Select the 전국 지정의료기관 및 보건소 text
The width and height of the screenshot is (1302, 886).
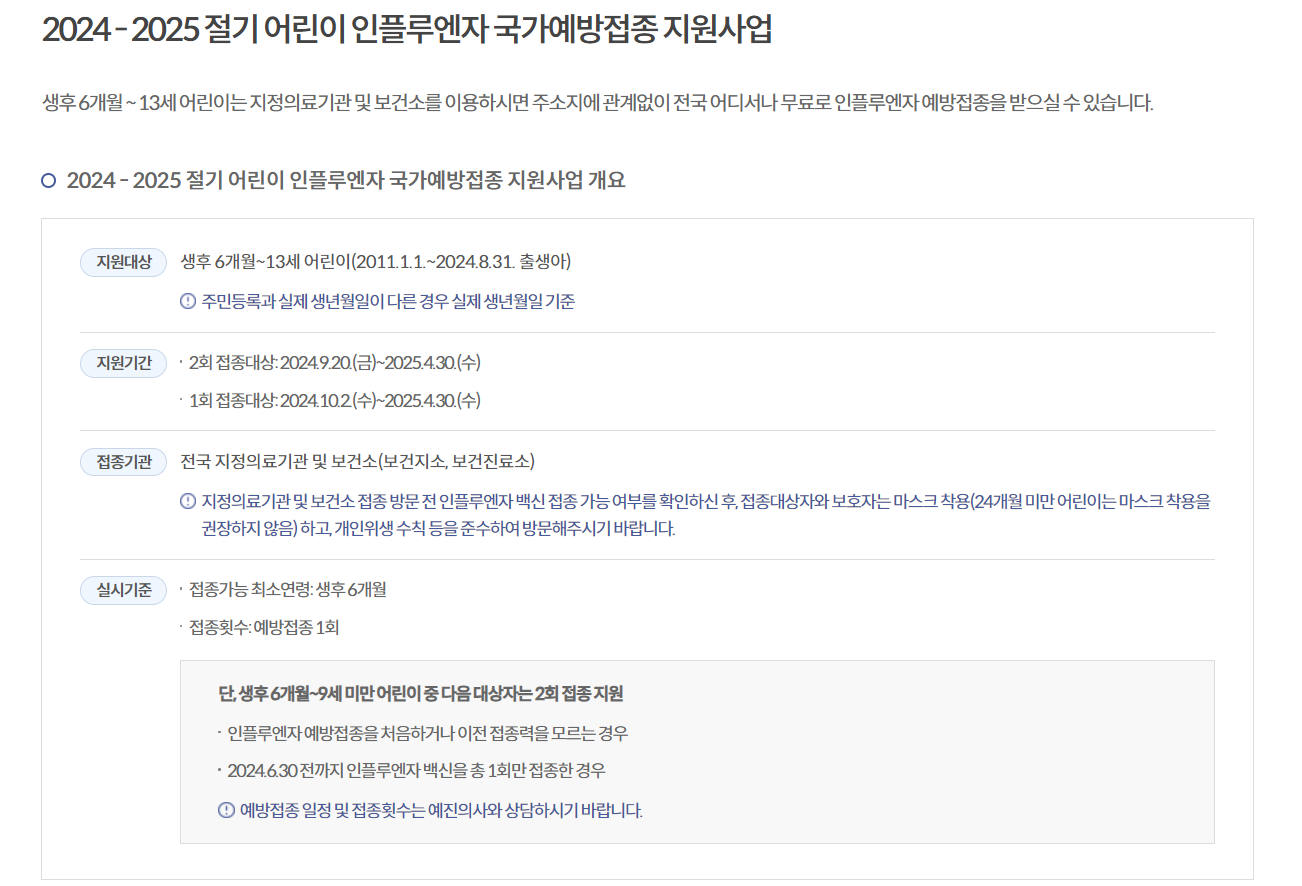click(364, 462)
